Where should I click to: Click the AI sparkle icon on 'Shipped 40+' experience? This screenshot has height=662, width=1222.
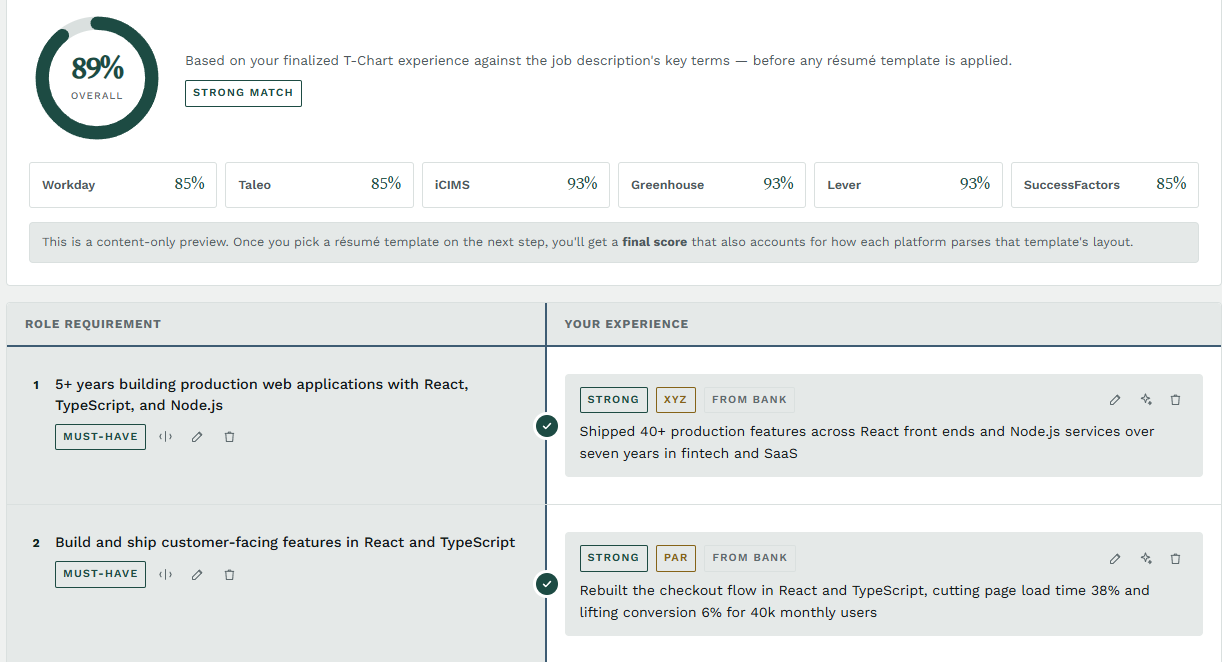[x=1146, y=400]
